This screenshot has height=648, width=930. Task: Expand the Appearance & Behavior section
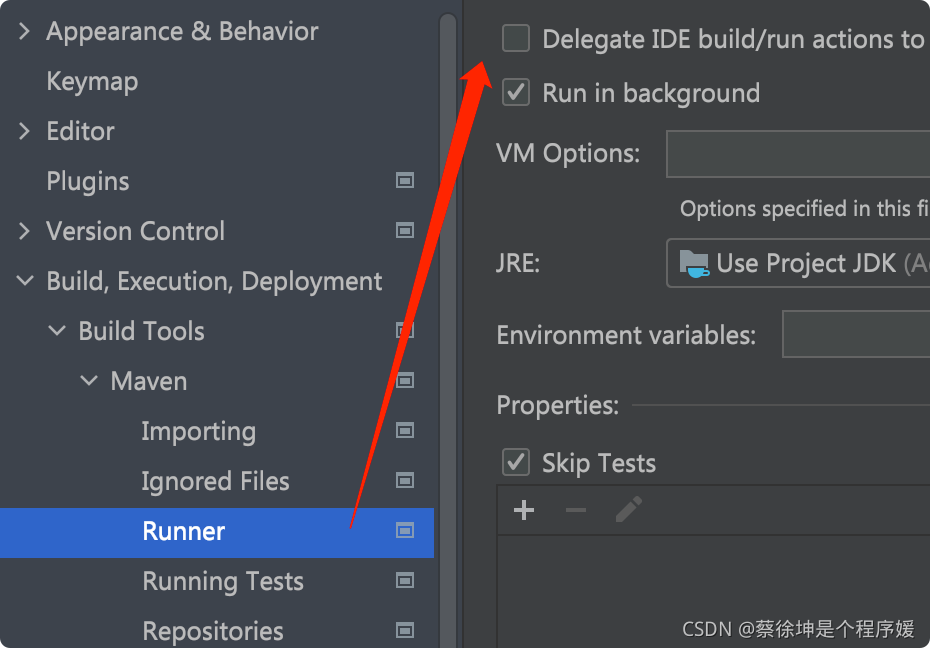(24, 31)
